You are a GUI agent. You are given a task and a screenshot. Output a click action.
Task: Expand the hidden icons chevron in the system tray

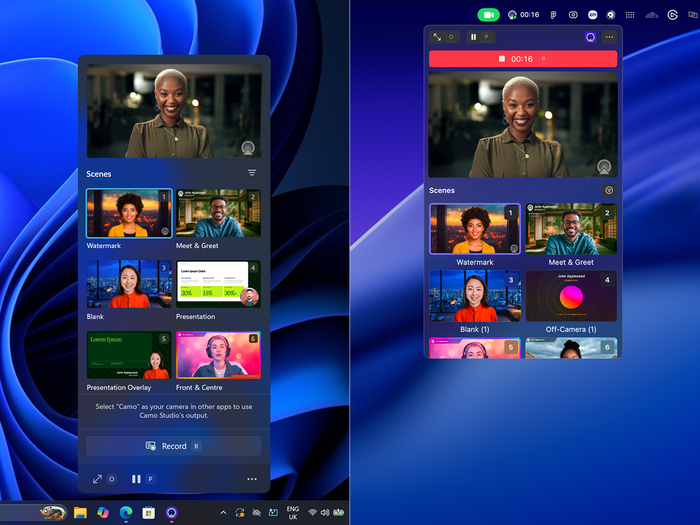click(x=223, y=512)
